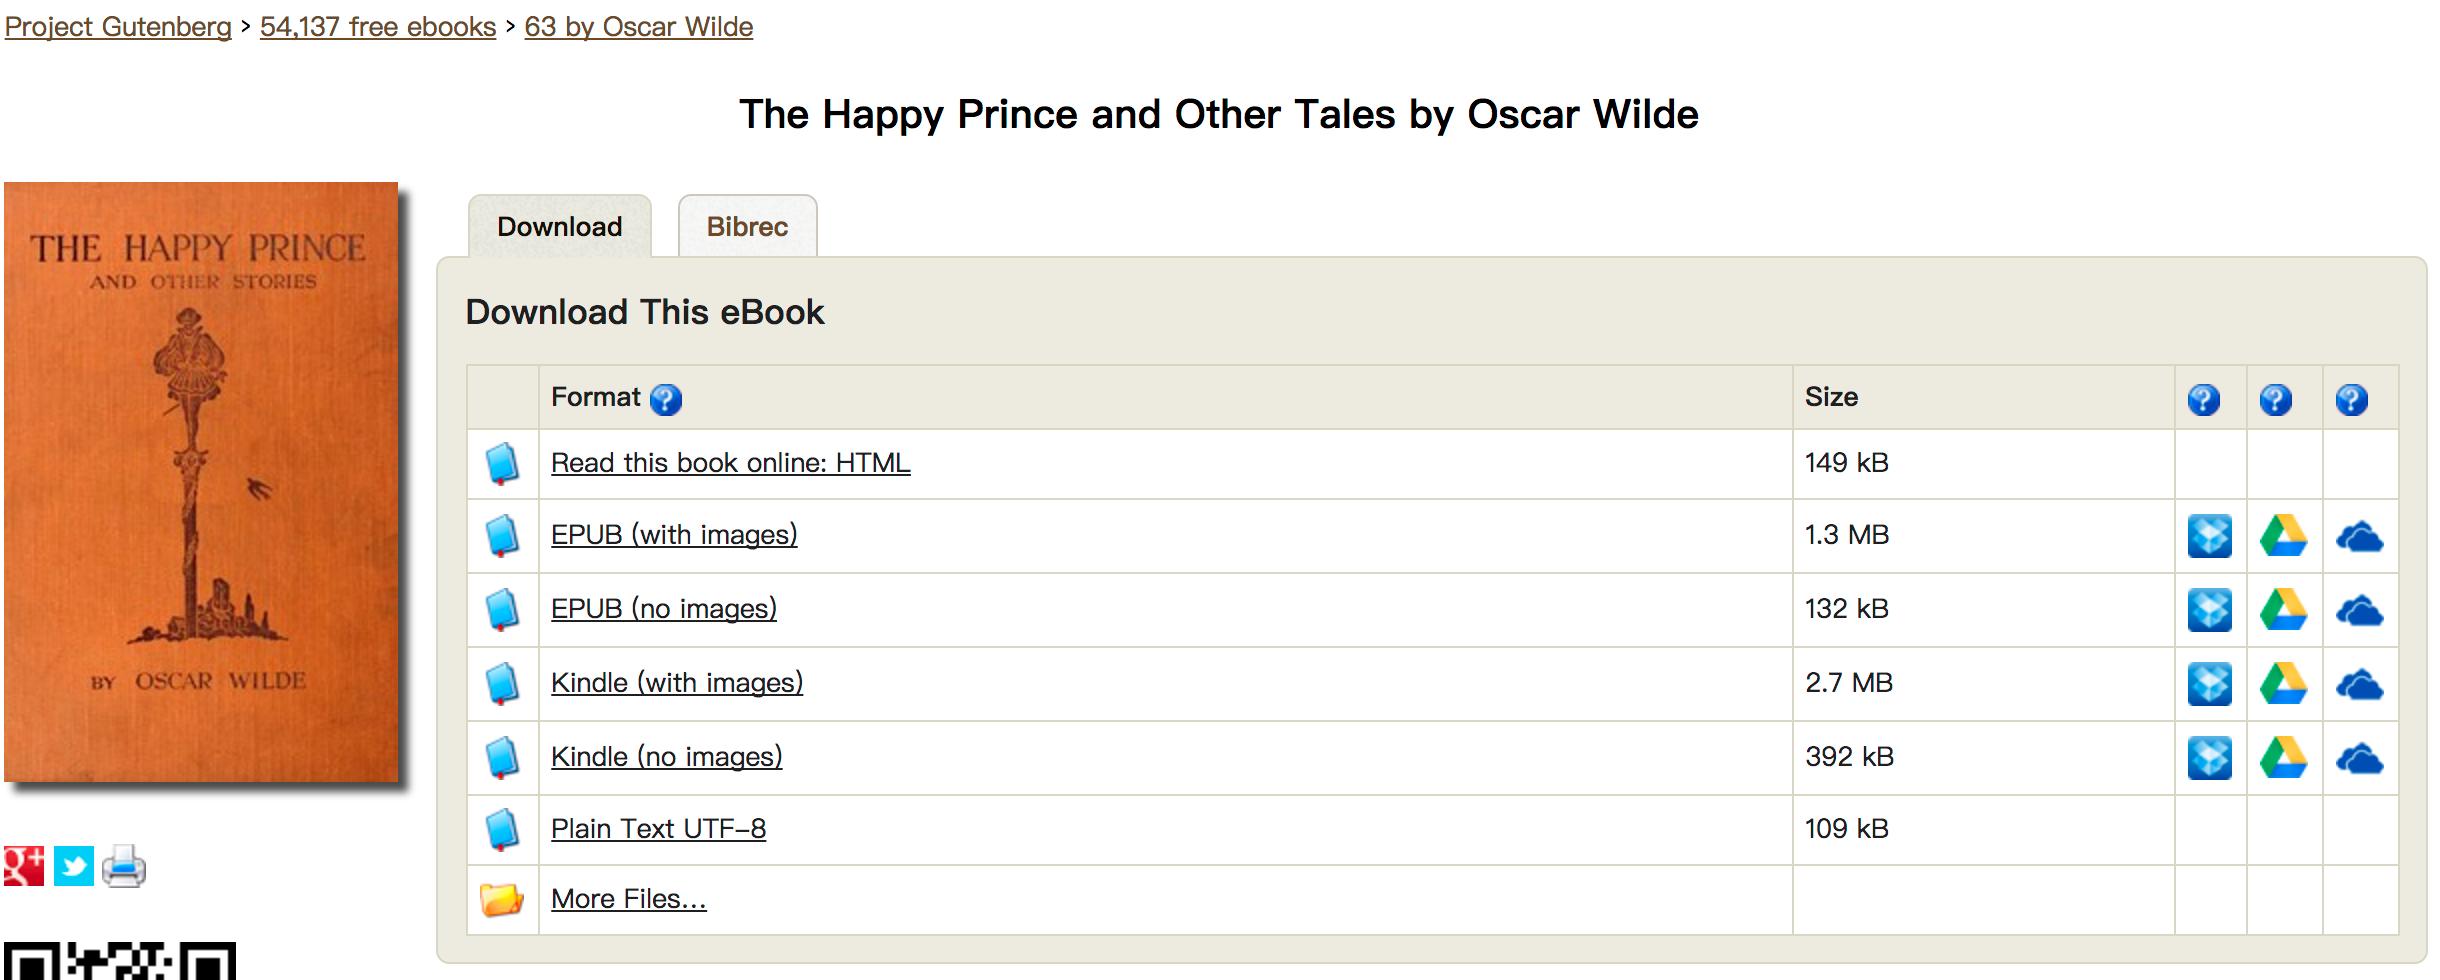
Task: Open the More Files link
Action: coord(628,899)
